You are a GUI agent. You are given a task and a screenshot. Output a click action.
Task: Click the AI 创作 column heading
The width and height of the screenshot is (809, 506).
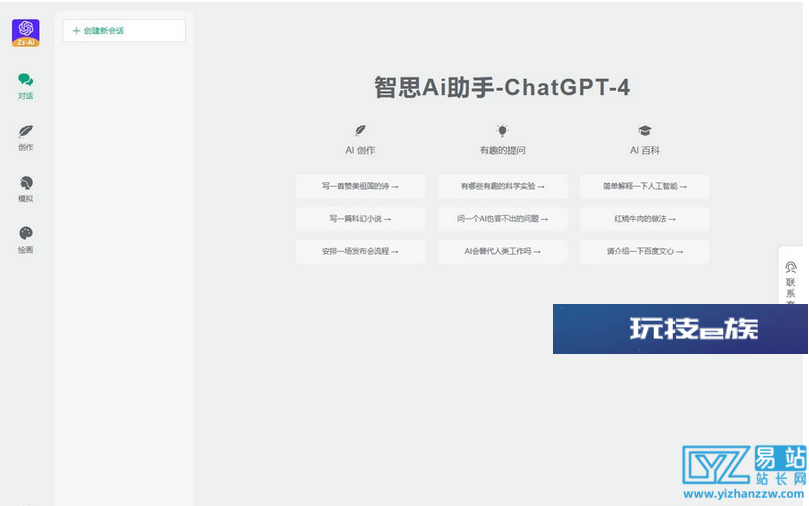click(360, 150)
